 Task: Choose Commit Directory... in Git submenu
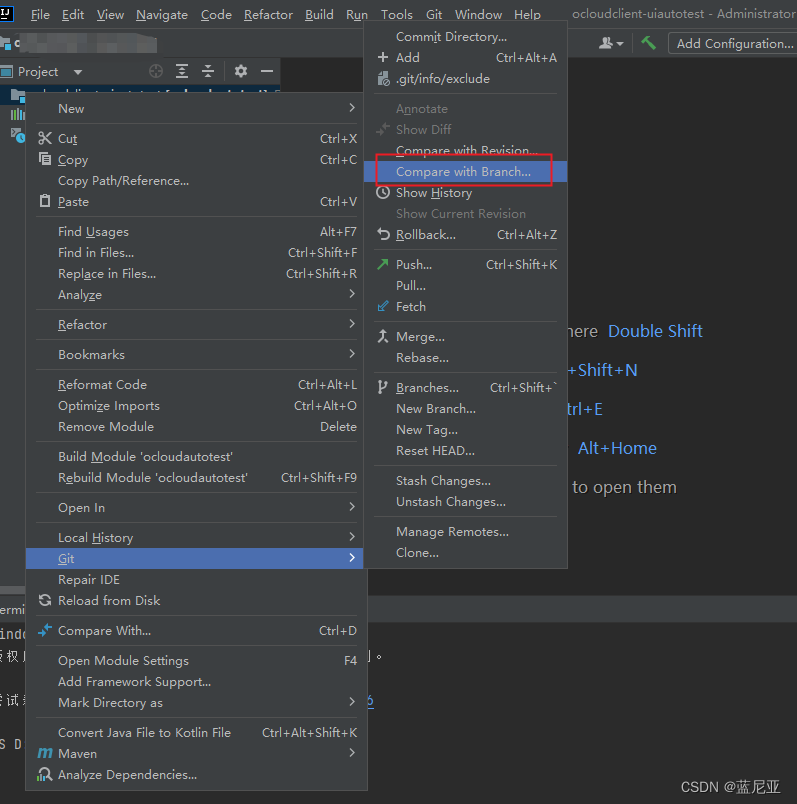(x=465, y=36)
